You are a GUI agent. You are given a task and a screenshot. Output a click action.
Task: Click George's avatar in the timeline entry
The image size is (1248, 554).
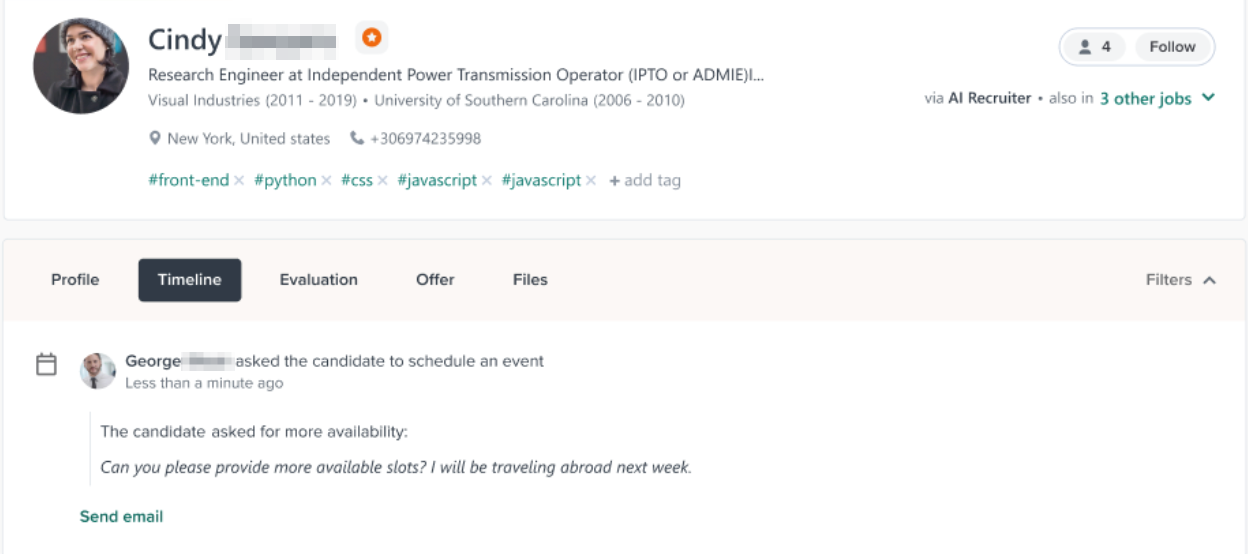tap(98, 371)
